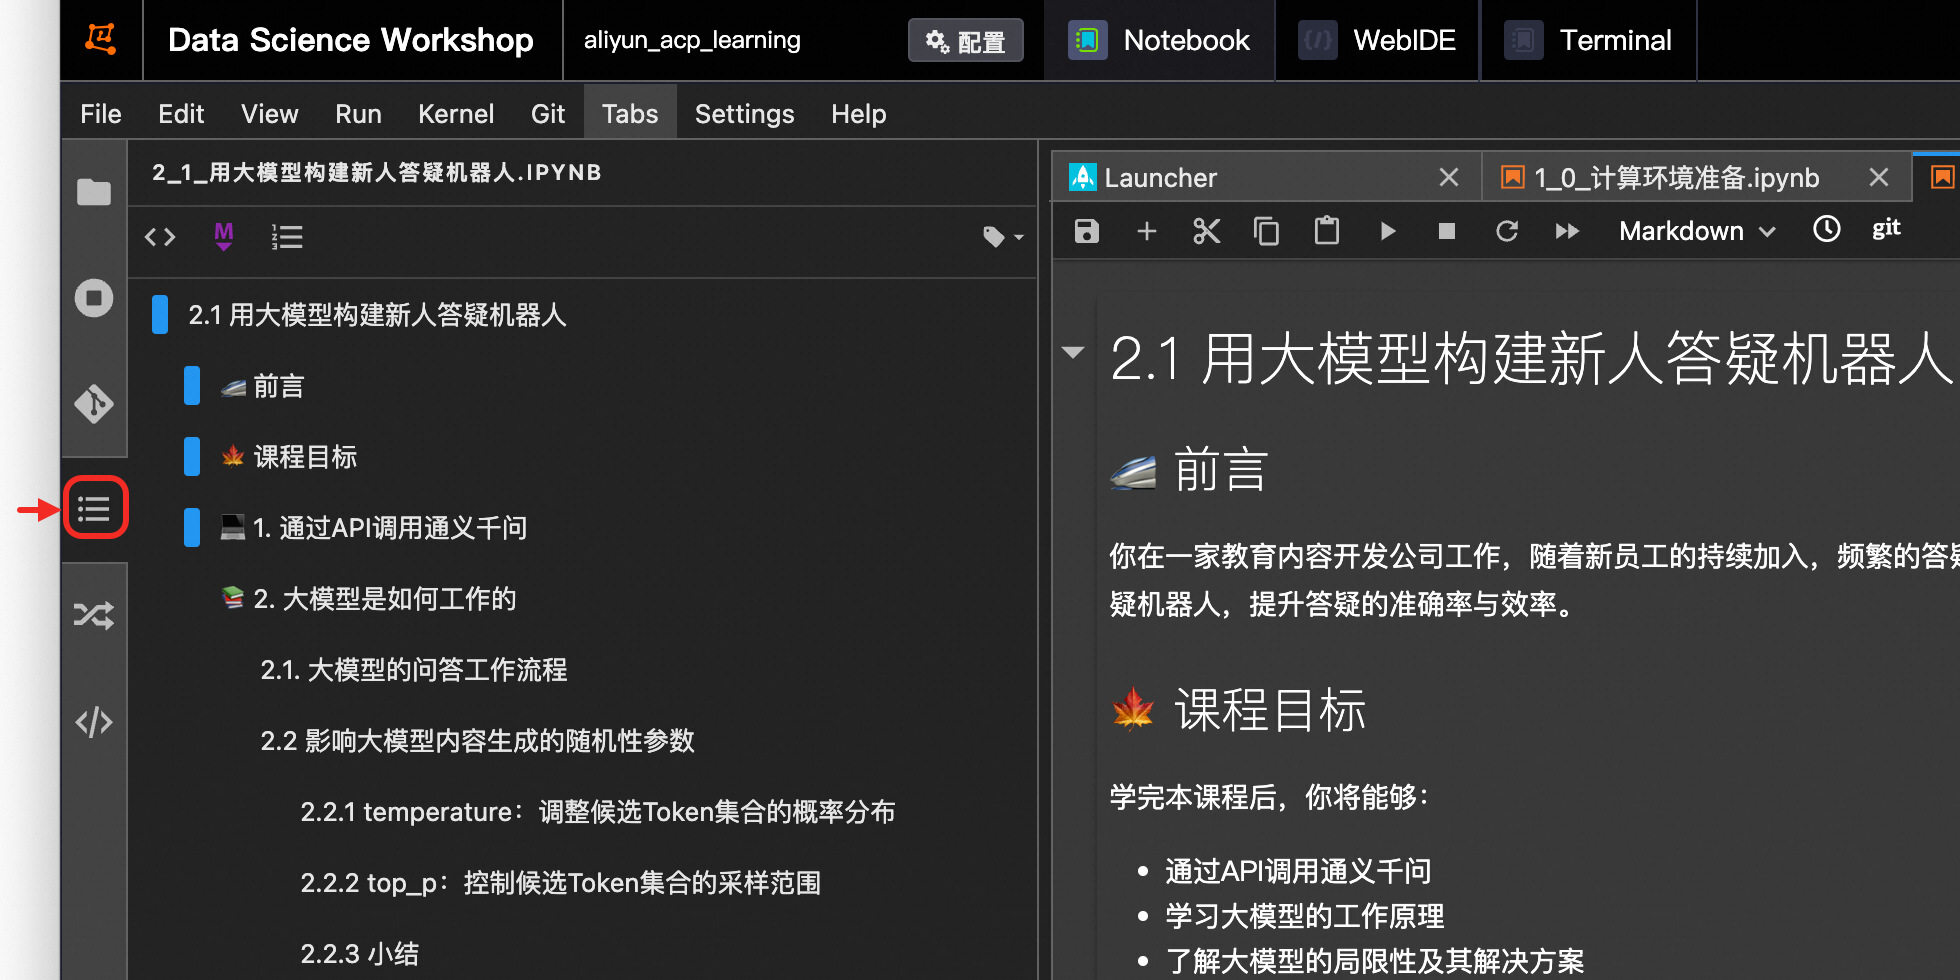Viewport: 1960px width, 980px height.
Task: Toggle code cells display in table of contents
Action: (160, 237)
